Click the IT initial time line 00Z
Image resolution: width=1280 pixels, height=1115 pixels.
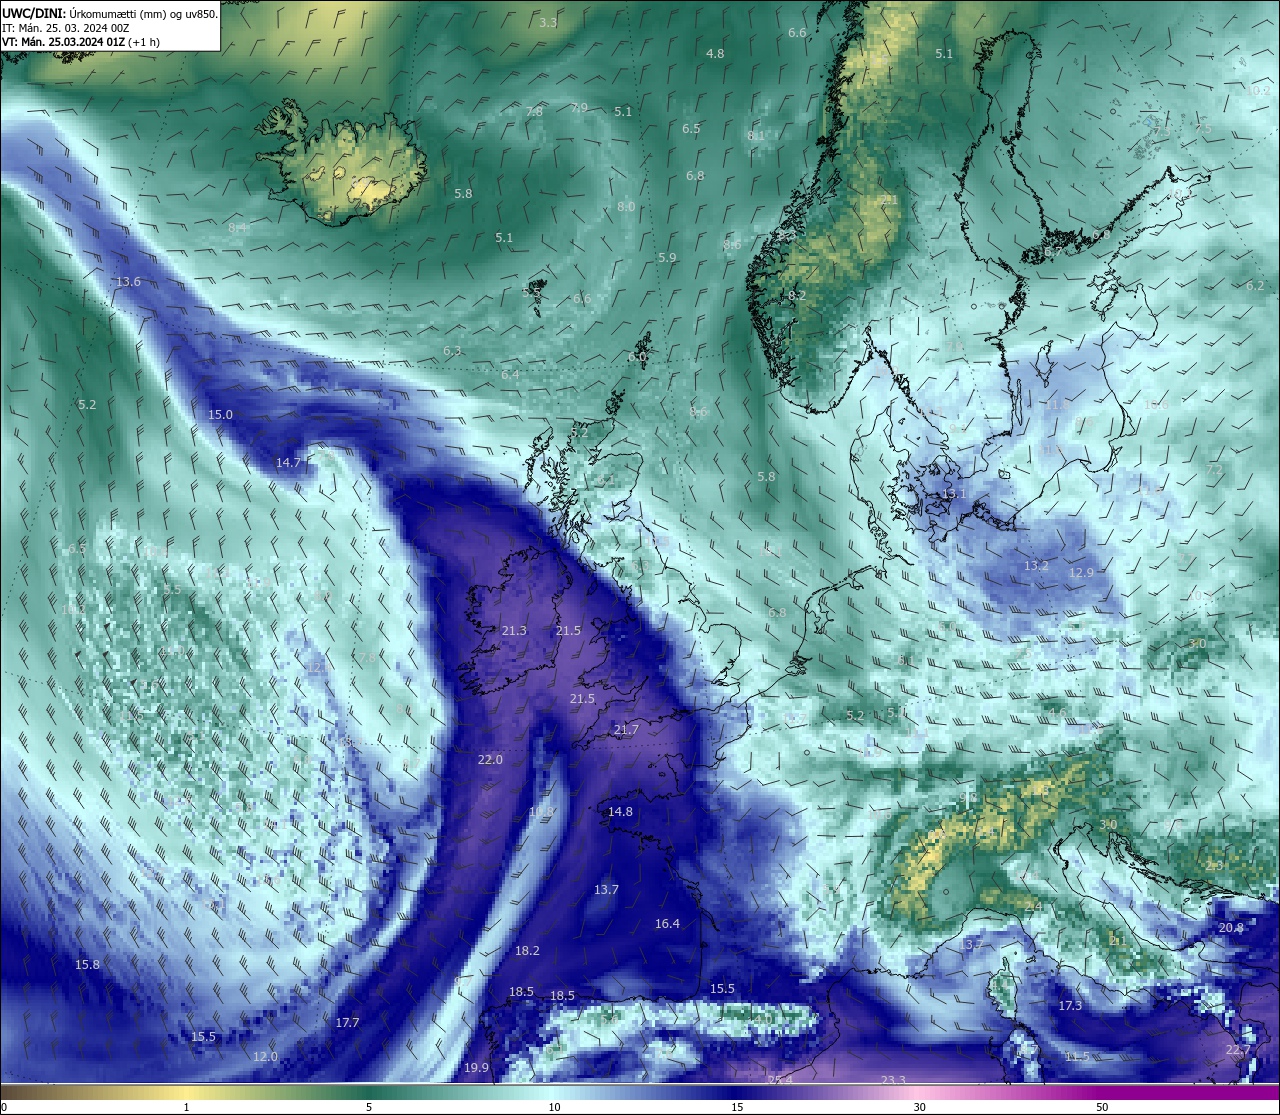pyautogui.click(x=66, y=28)
